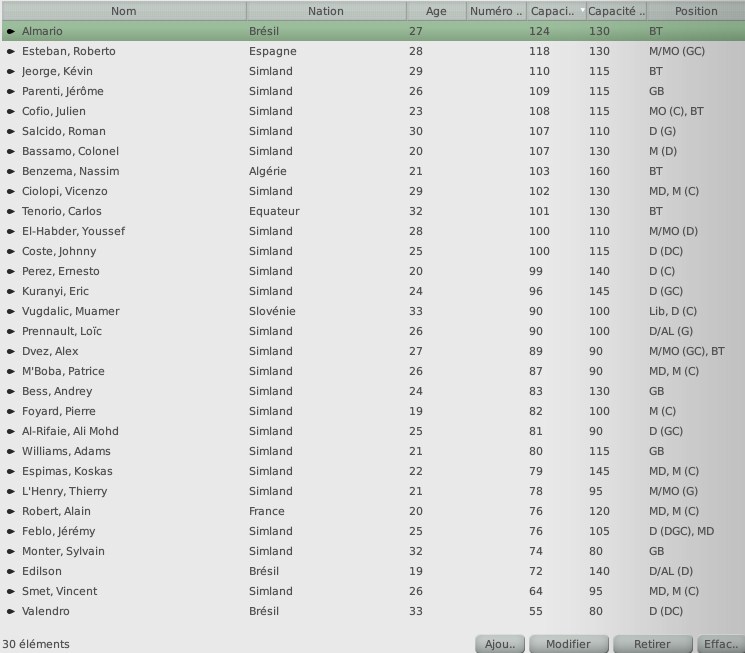Click the Position column header
The image size is (745, 653).
point(696,11)
